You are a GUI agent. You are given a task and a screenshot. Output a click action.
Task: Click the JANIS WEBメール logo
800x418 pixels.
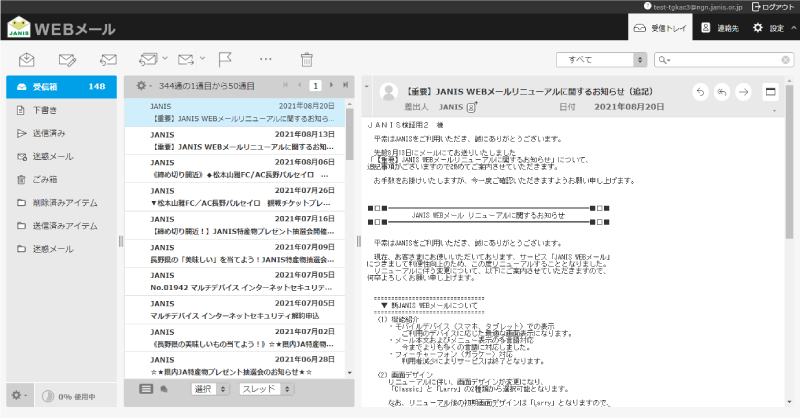click(61, 28)
